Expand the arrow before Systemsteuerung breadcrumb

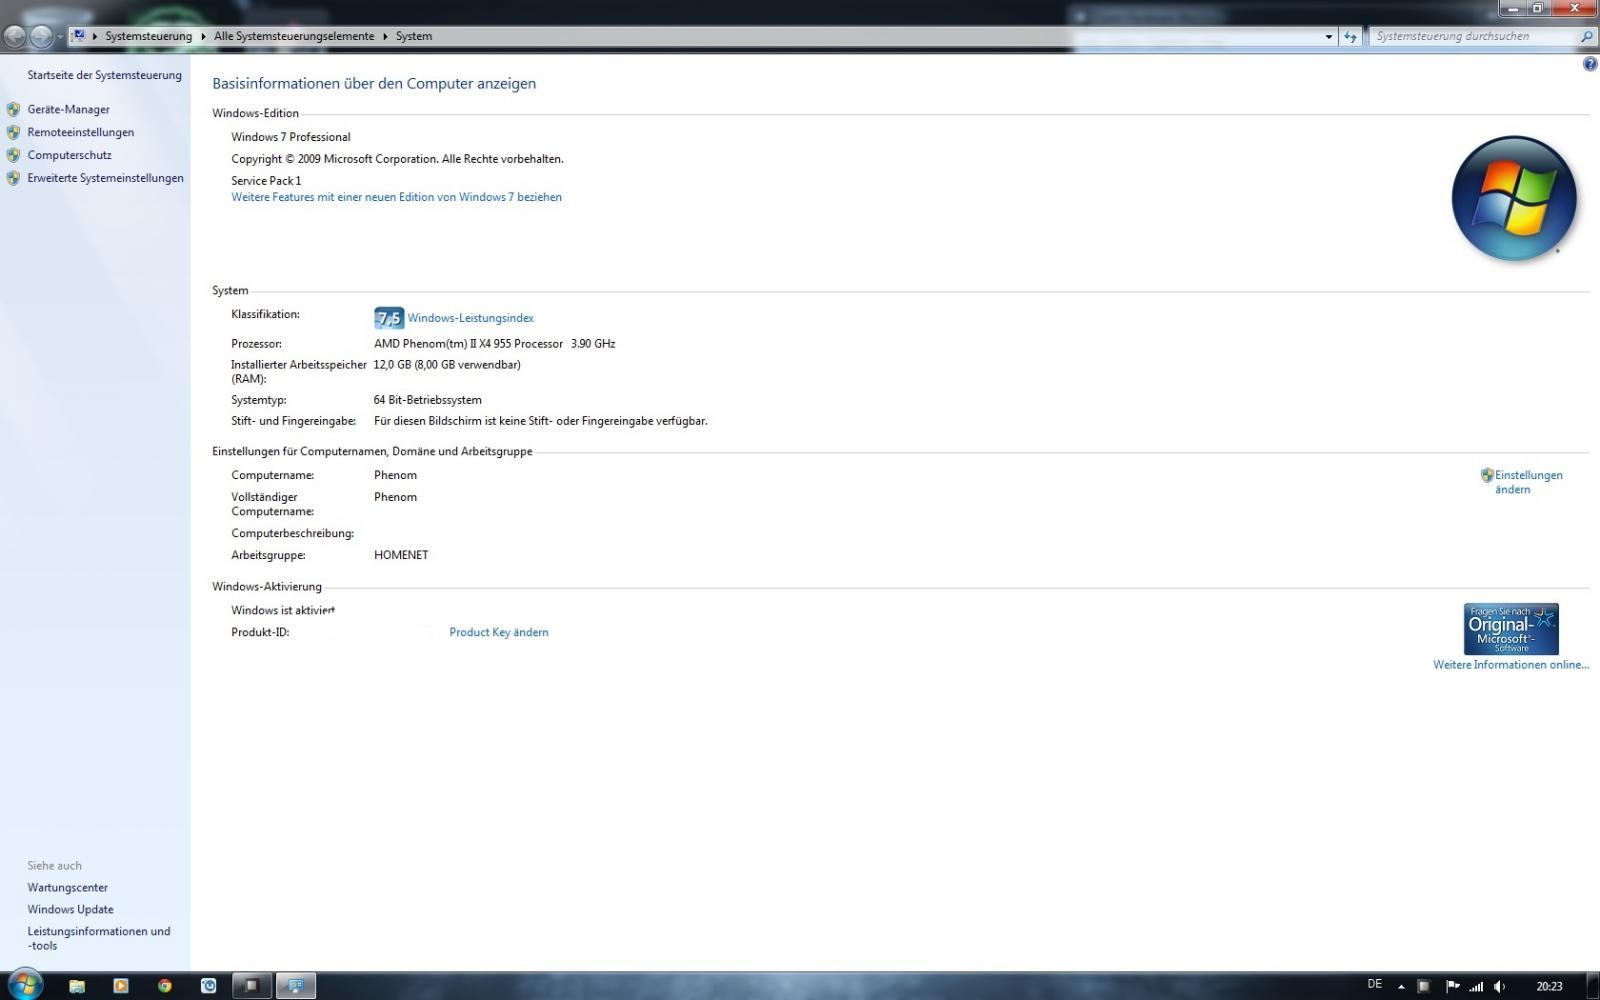(96, 36)
